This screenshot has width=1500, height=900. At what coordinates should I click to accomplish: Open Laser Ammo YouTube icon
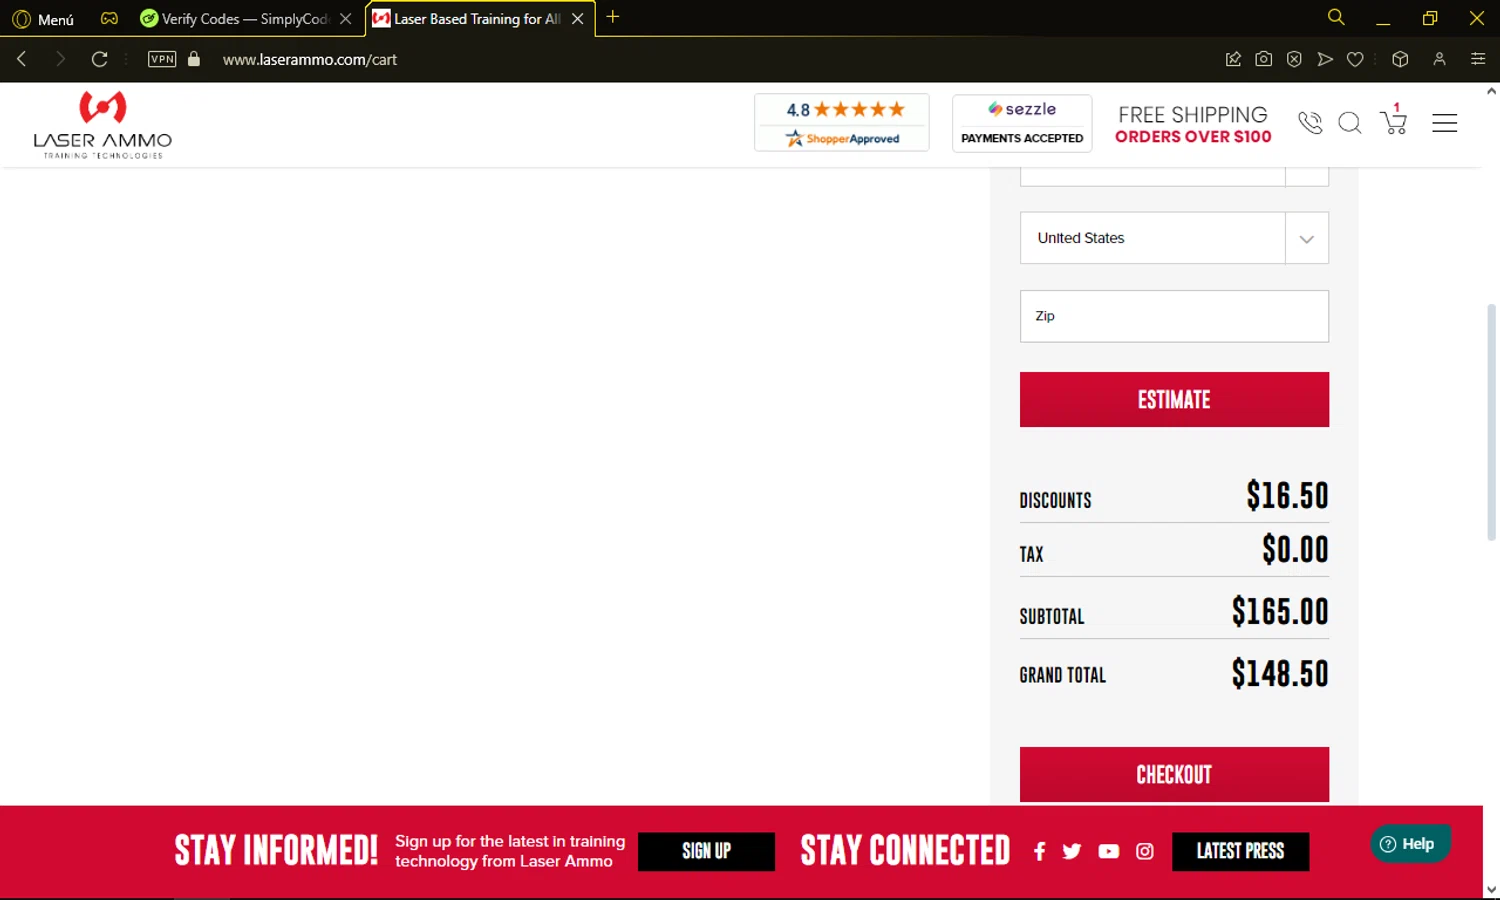(x=1108, y=851)
